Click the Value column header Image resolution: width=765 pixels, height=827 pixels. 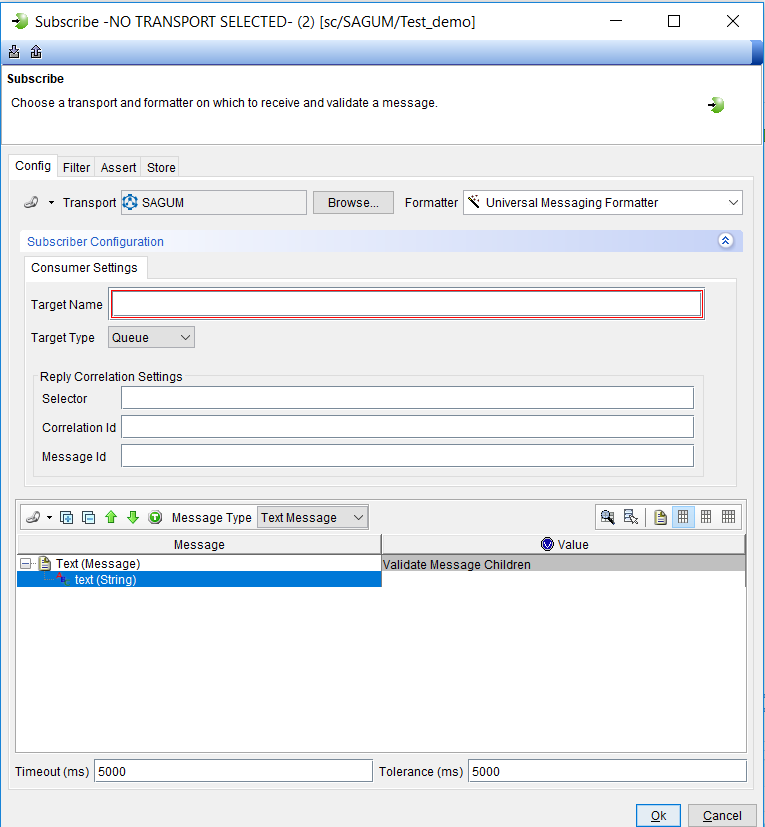(563, 544)
